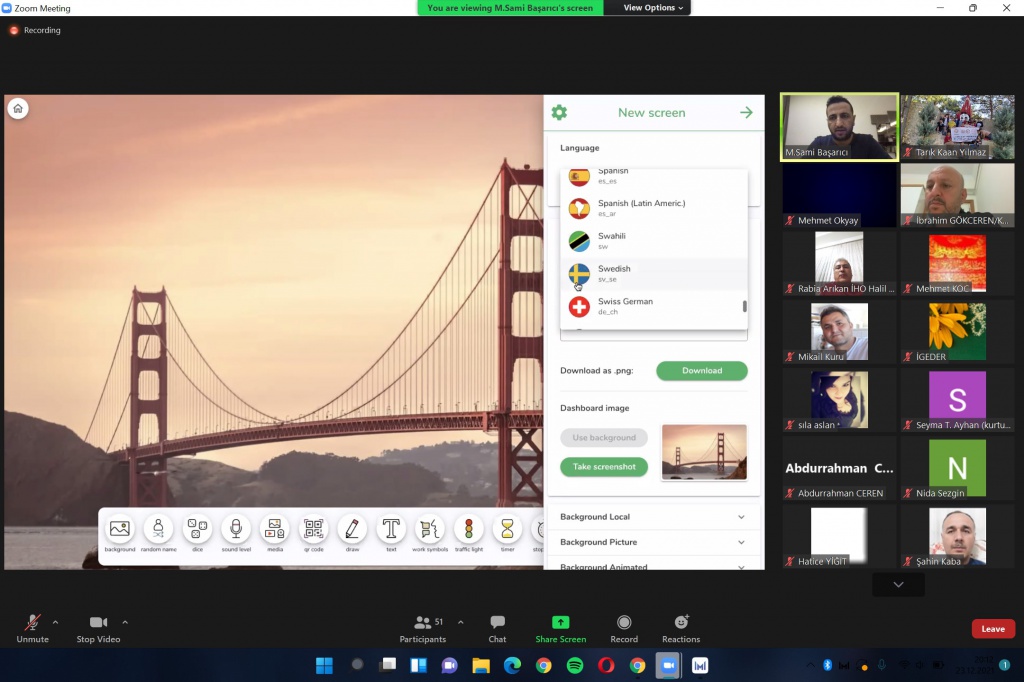
Task: Select Swiss German language option
Action: click(654, 306)
